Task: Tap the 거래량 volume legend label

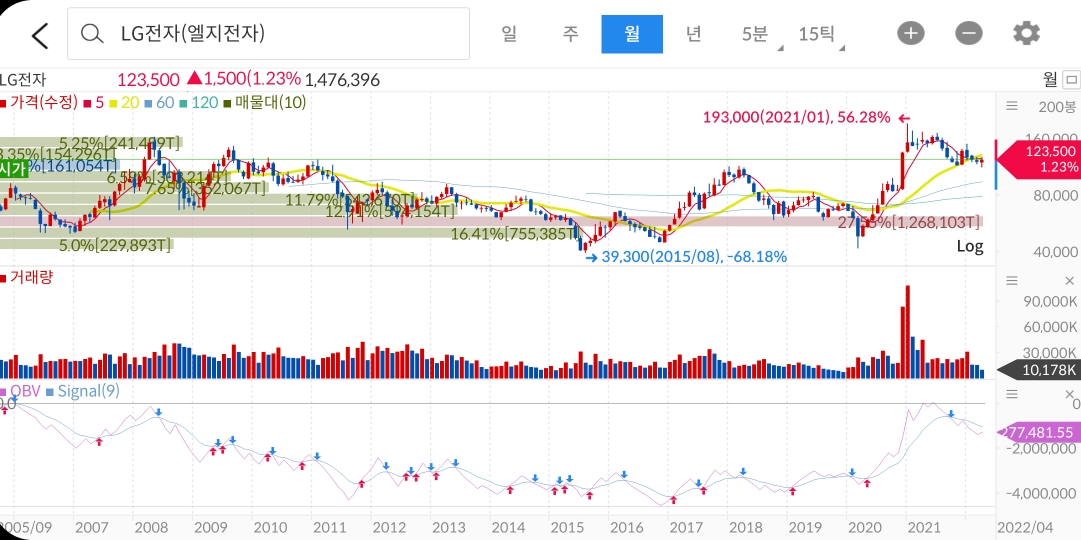Action: [x=27, y=277]
